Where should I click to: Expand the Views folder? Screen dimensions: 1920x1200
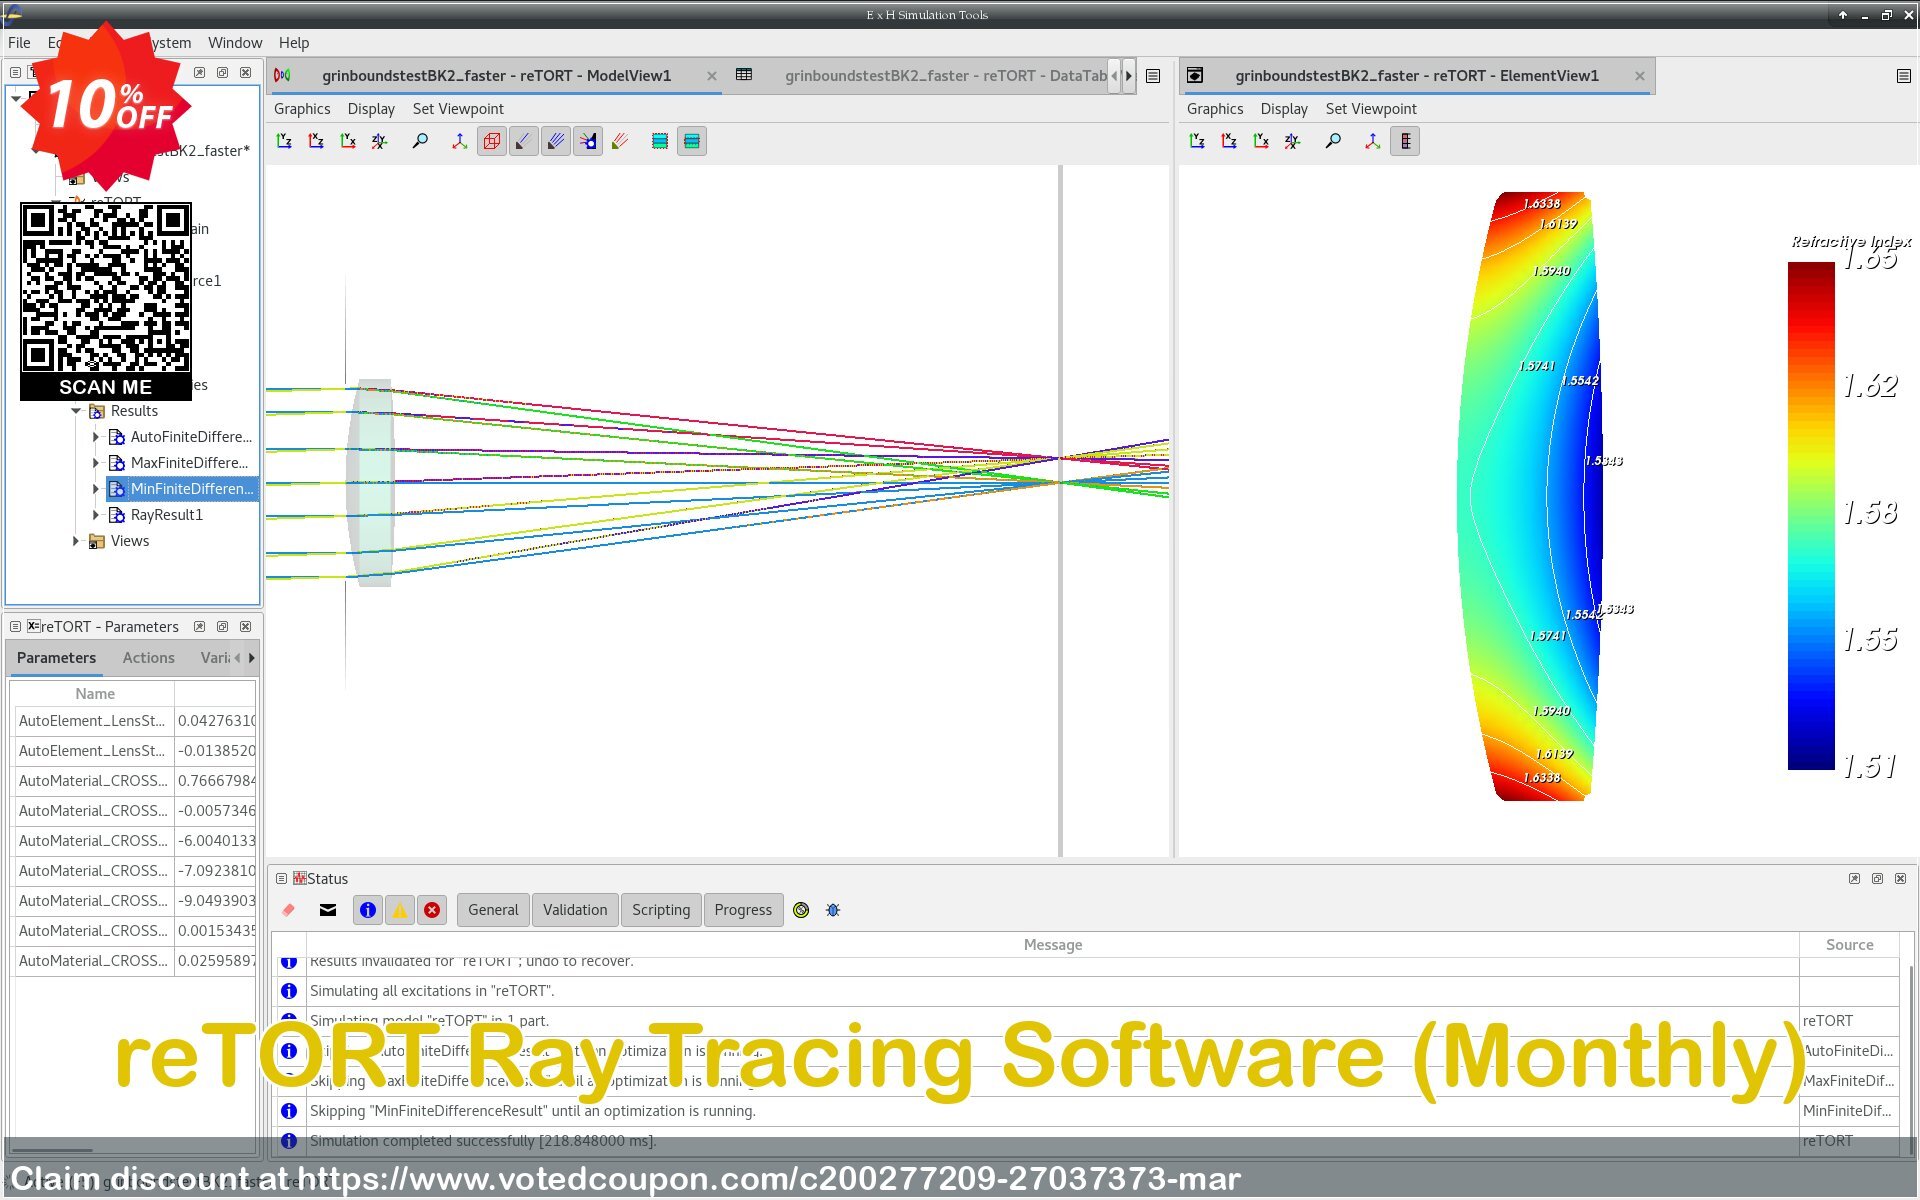coord(76,541)
